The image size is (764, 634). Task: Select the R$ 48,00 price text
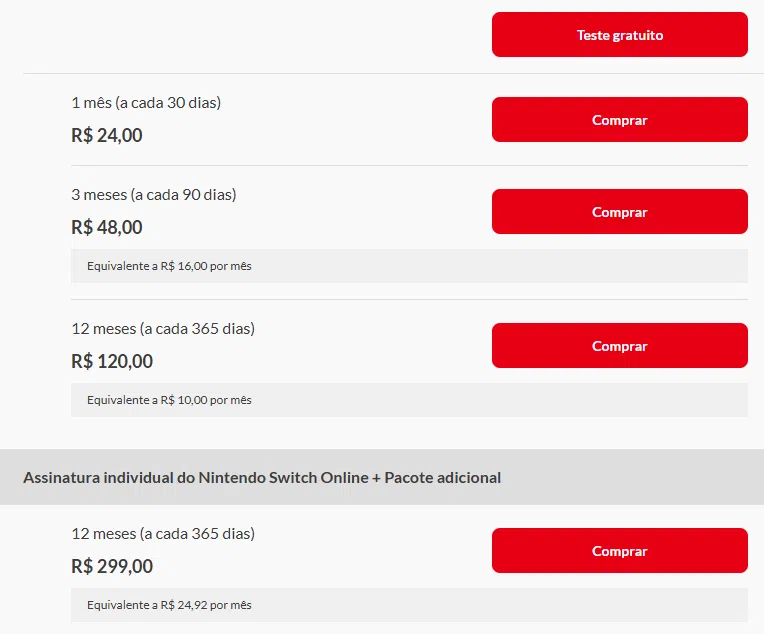107,227
